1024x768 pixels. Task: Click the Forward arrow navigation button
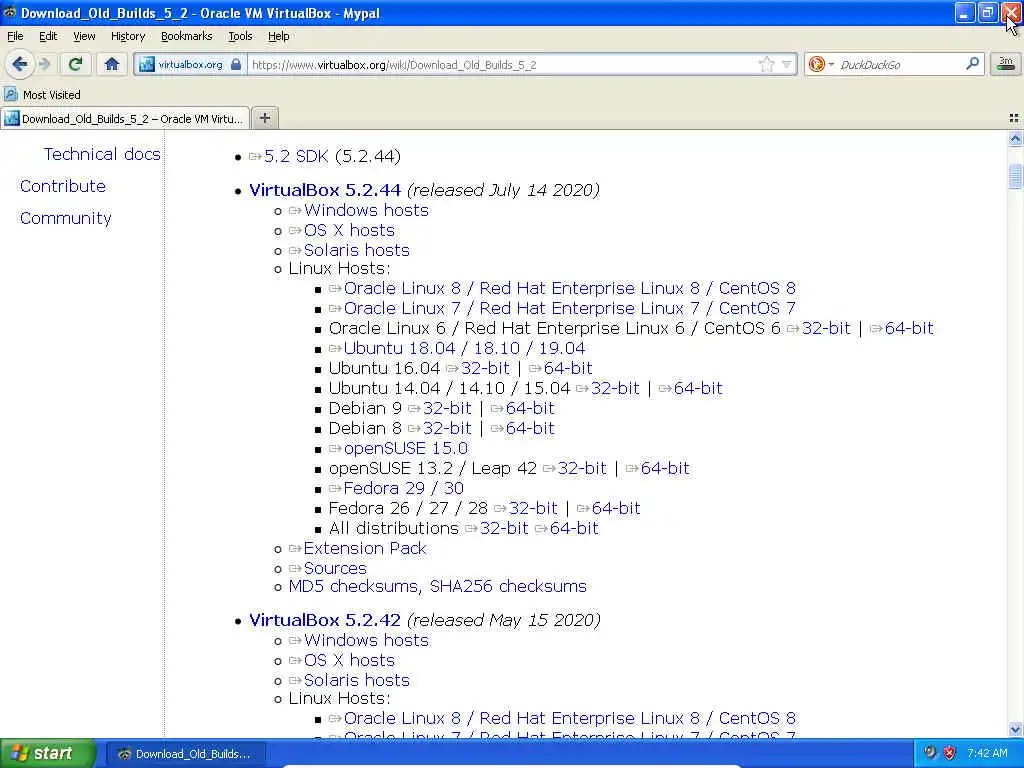click(x=44, y=64)
